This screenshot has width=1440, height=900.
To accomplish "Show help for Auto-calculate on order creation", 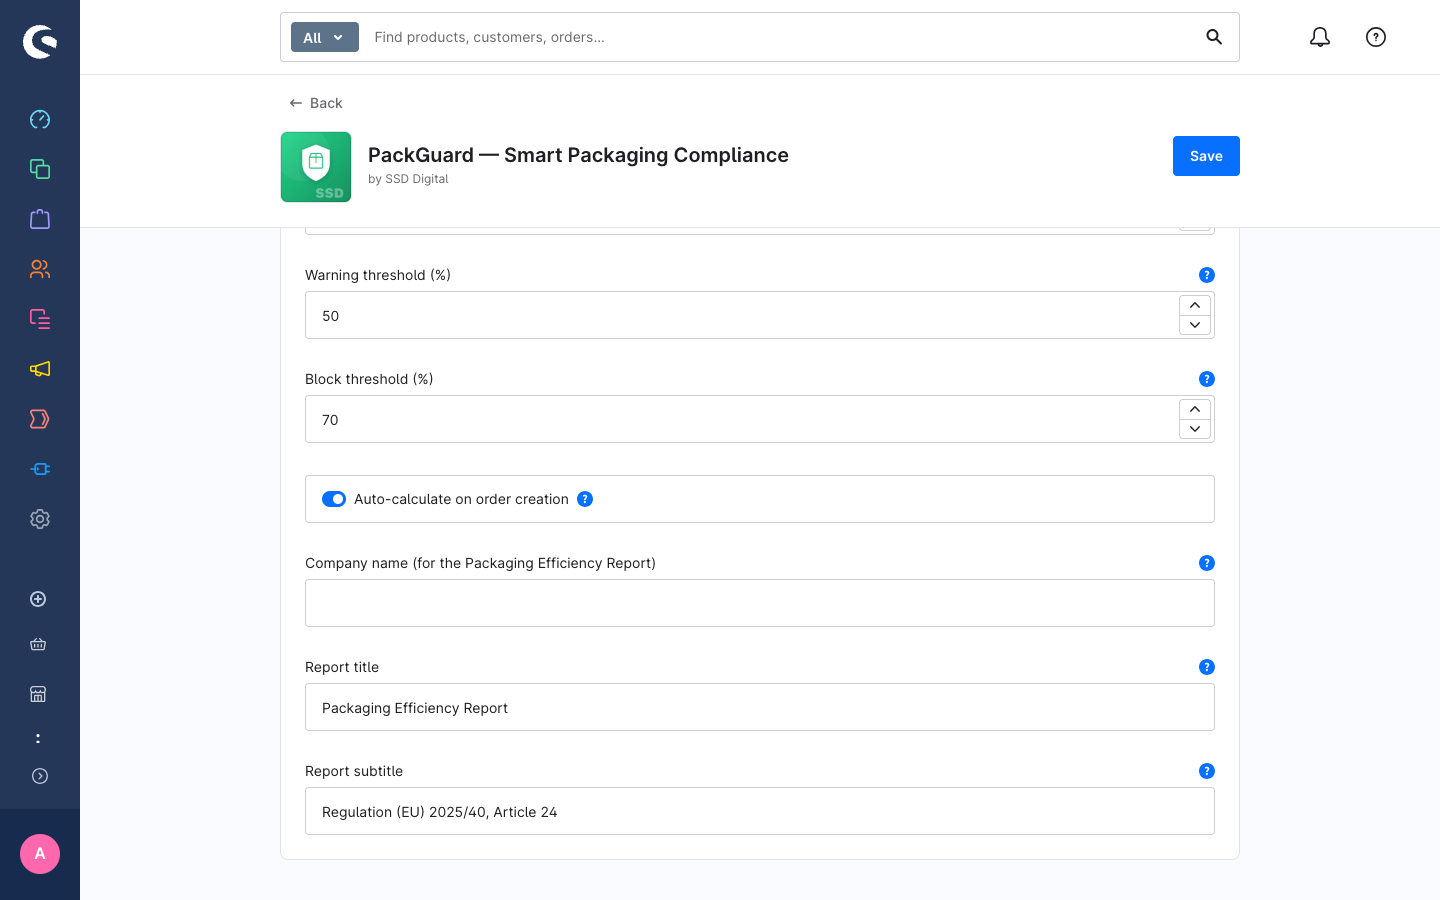I will click(585, 499).
